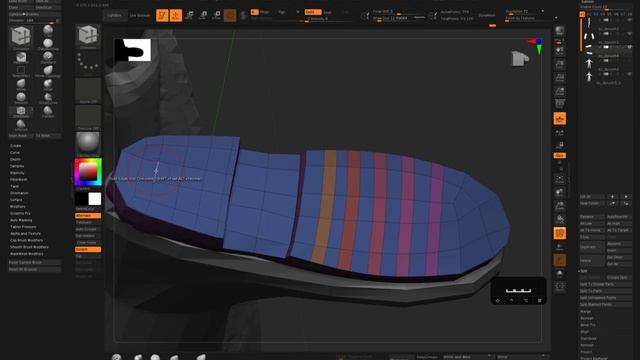Activate Edit mode button in top shelf
Image resolution: width=640 pixels, height=360 pixels.
coord(162,16)
